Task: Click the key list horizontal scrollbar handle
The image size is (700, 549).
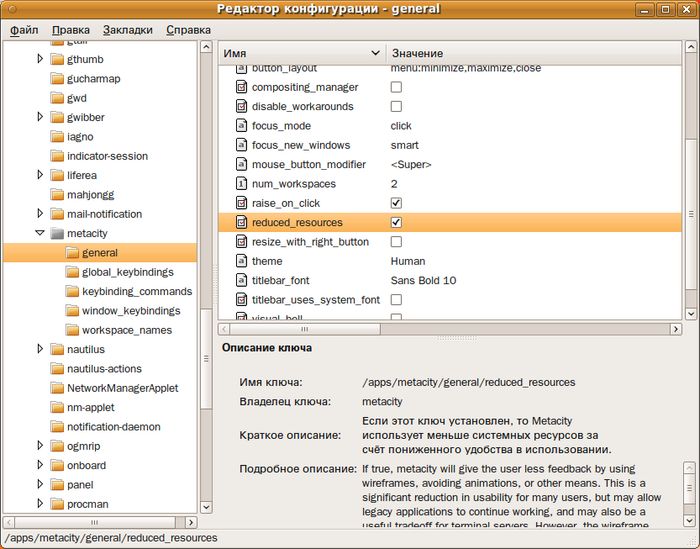Action: [305, 329]
